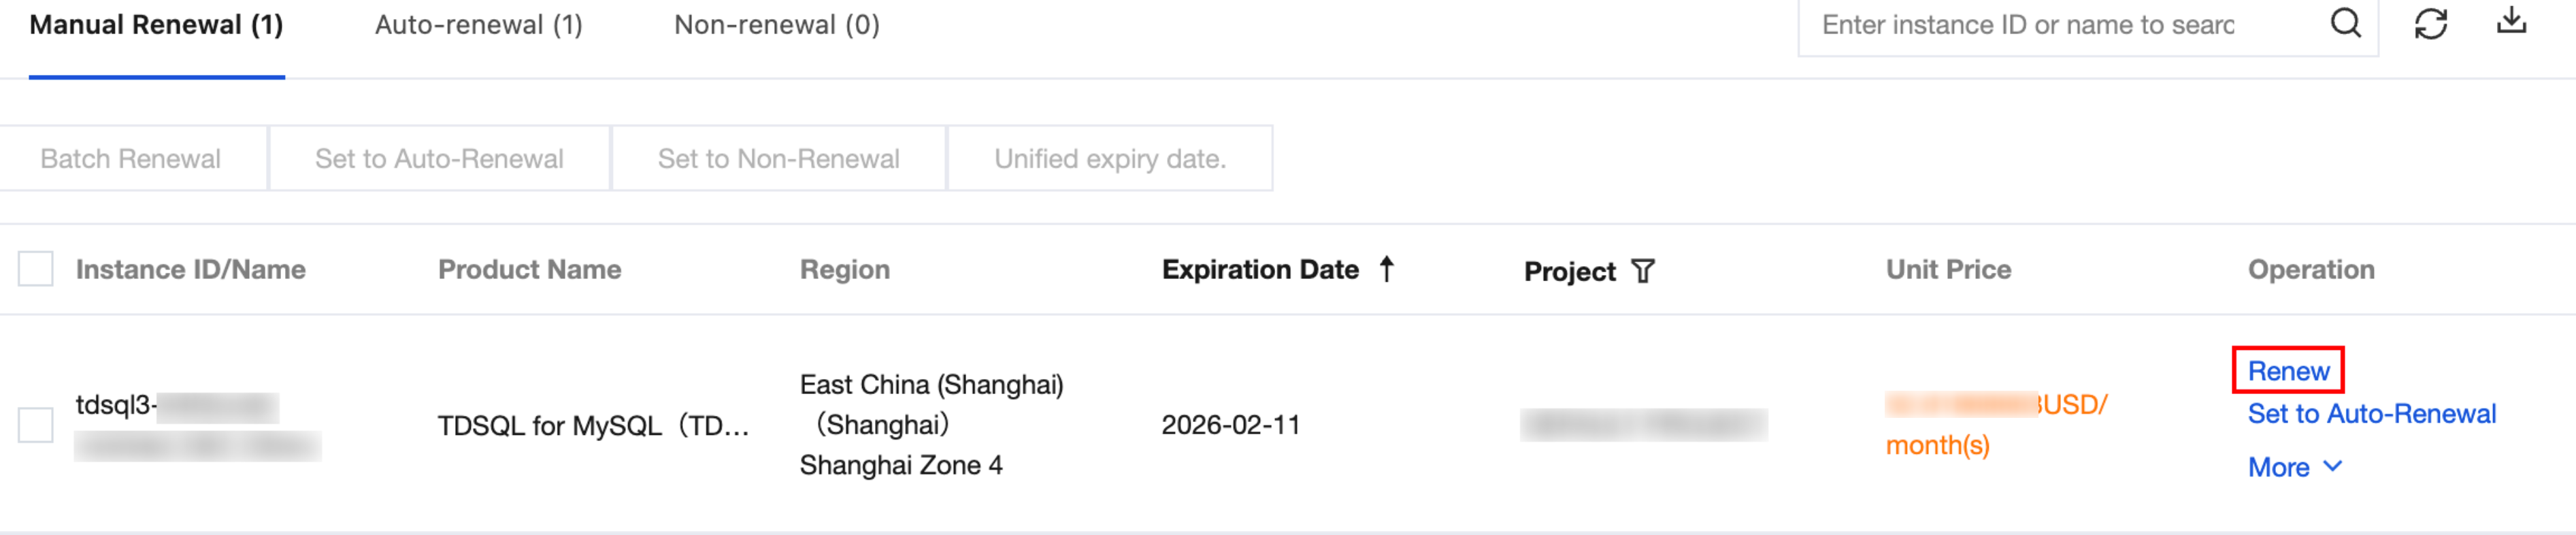Click the Expiration Date sort arrow
The width and height of the screenshot is (2576, 535).
pyautogui.click(x=1386, y=269)
